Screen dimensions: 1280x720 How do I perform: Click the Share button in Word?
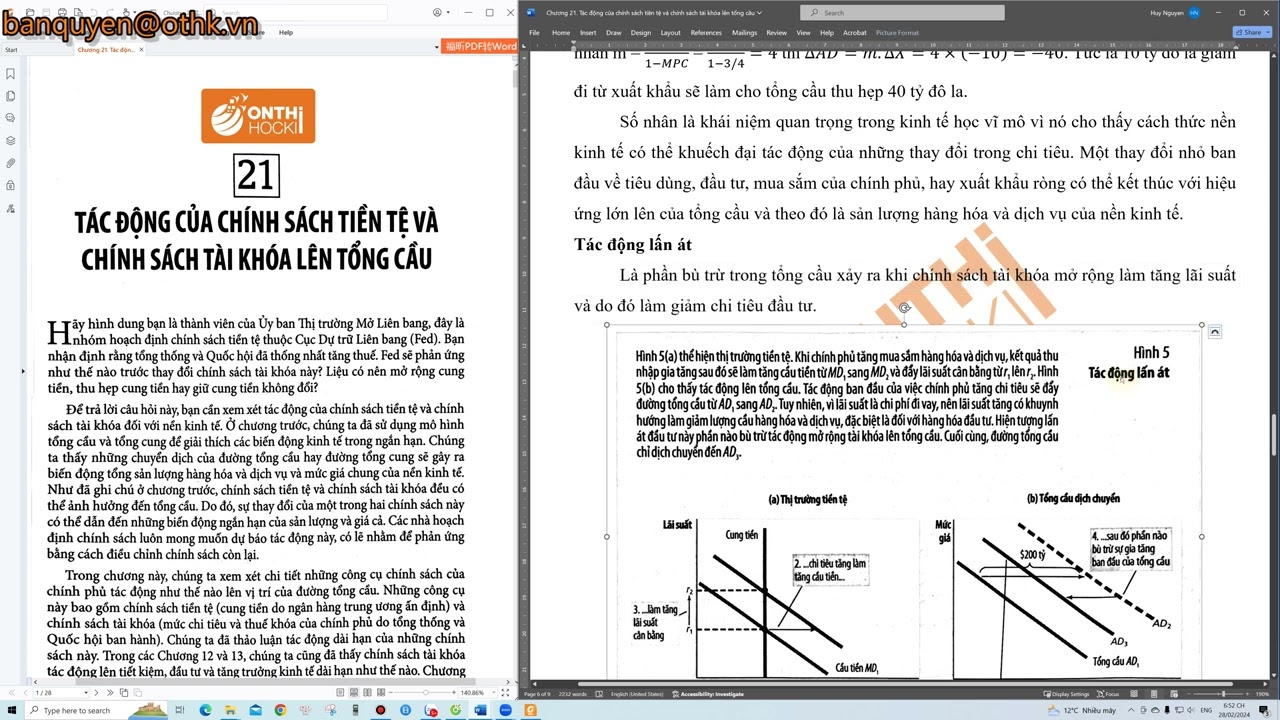[x=1251, y=32]
